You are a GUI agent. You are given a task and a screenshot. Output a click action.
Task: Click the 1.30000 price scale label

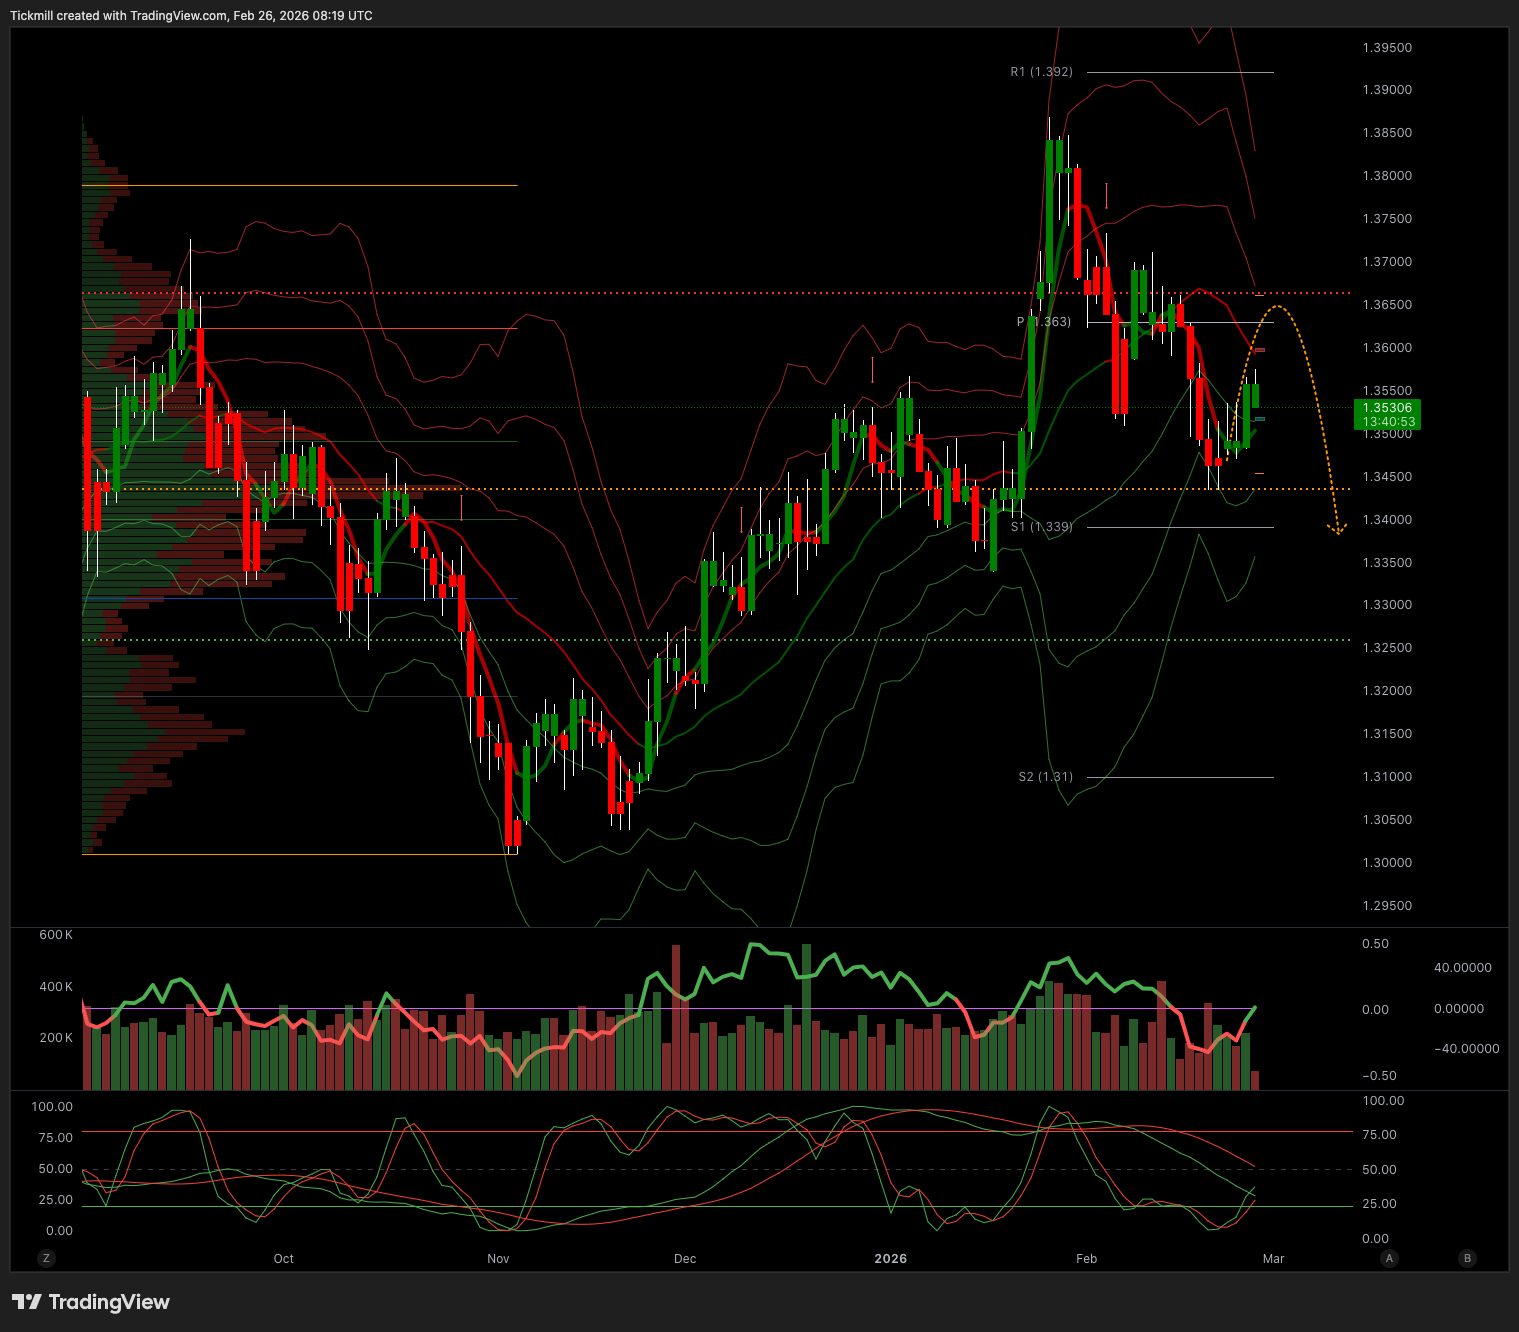[x=1387, y=863]
